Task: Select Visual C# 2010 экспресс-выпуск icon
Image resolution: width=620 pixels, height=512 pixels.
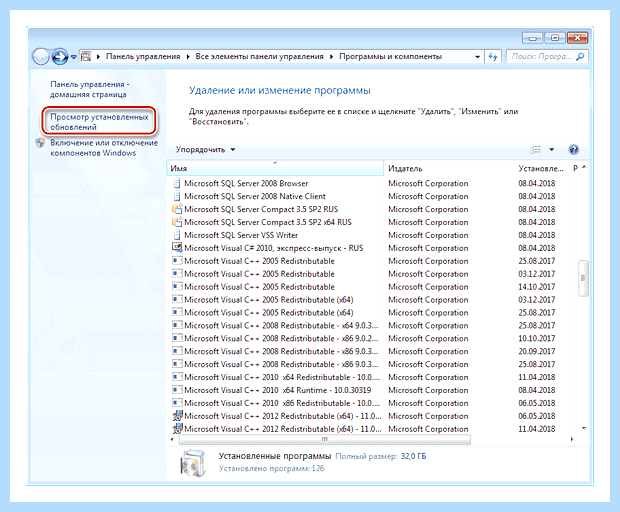Action: click(177, 248)
